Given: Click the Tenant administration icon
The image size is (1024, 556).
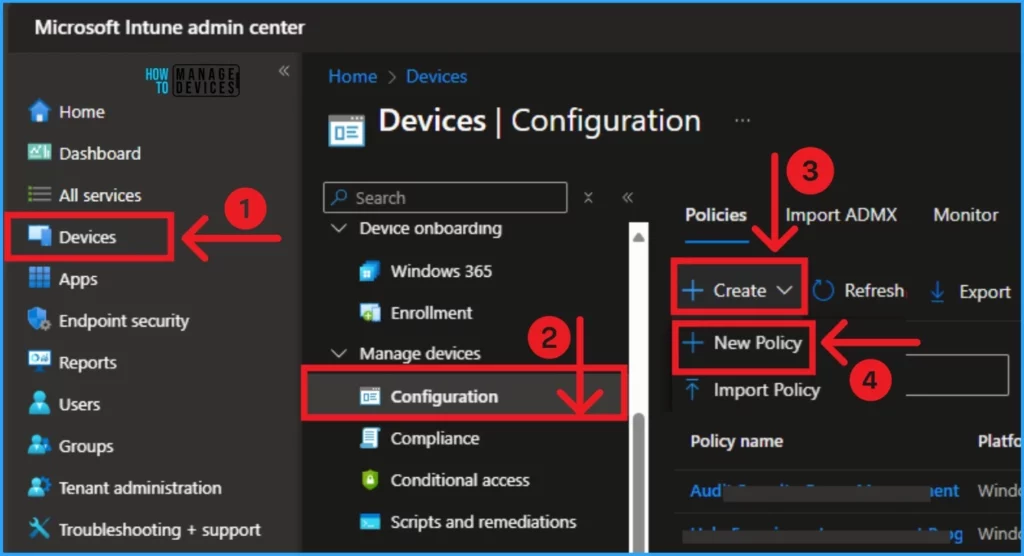Looking at the screenshot, I should point(39,487).
